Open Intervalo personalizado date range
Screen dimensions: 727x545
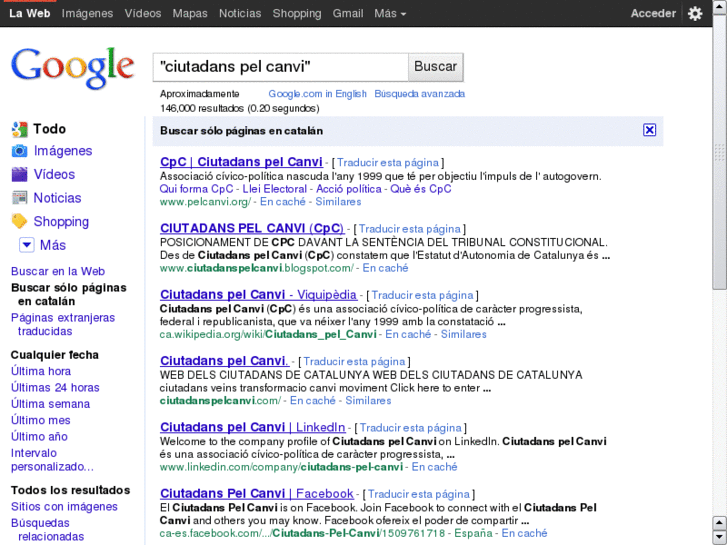[52, 460]
